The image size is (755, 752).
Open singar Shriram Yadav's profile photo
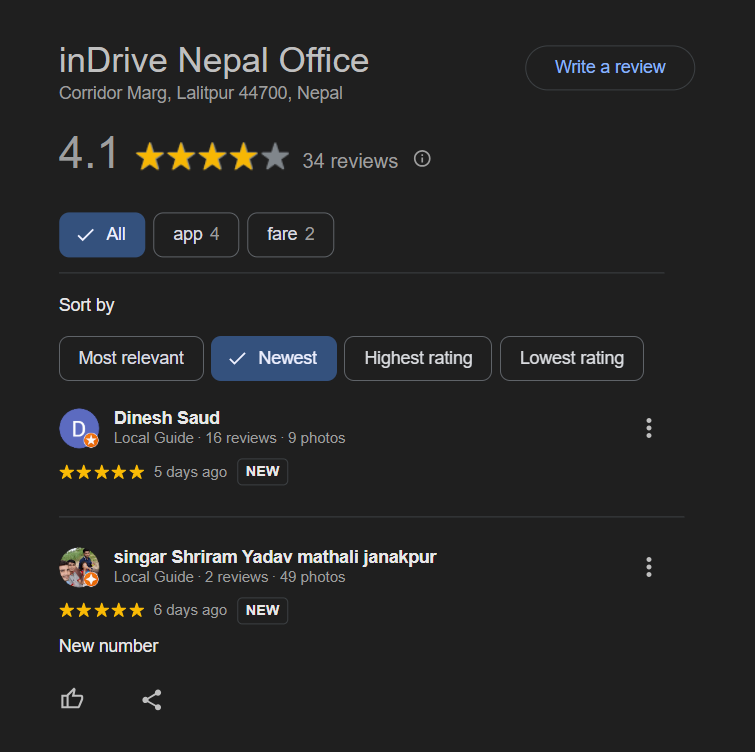[x=79, y=567]
